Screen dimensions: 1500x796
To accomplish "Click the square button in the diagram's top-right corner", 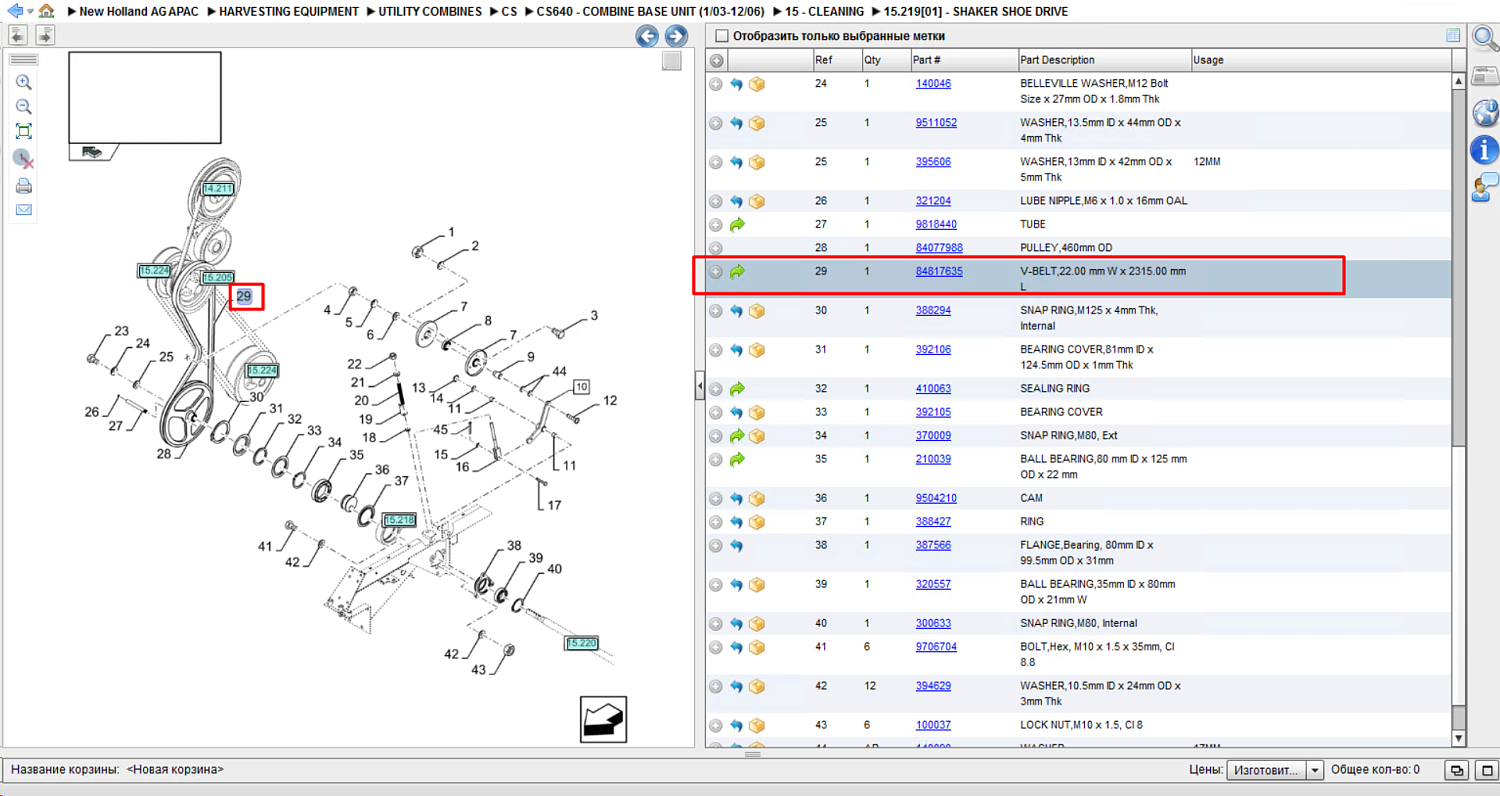I will 672,61.
